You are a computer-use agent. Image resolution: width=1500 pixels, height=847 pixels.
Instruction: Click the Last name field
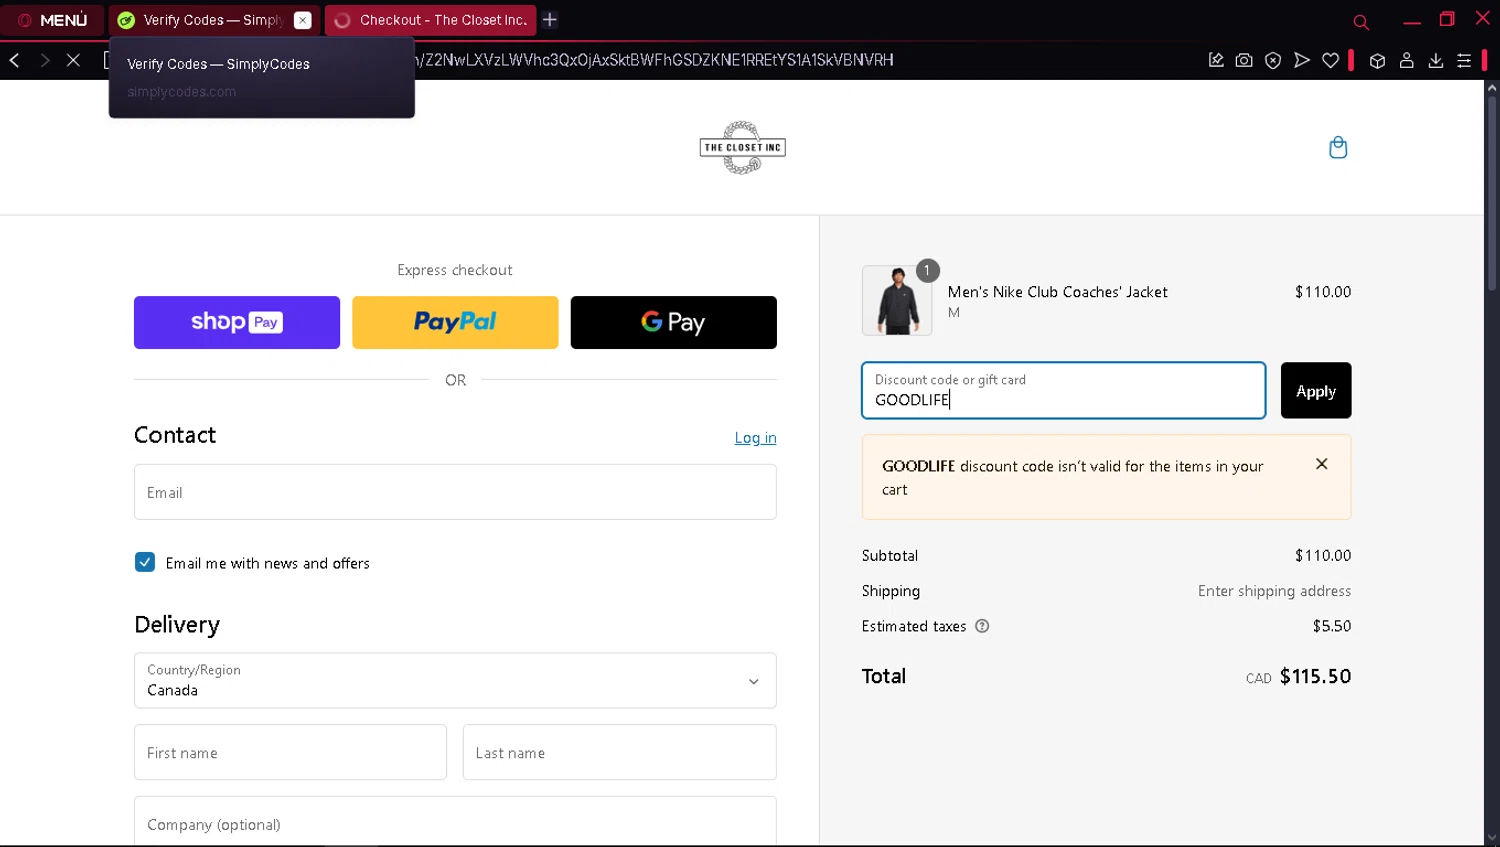coord(619,752)
